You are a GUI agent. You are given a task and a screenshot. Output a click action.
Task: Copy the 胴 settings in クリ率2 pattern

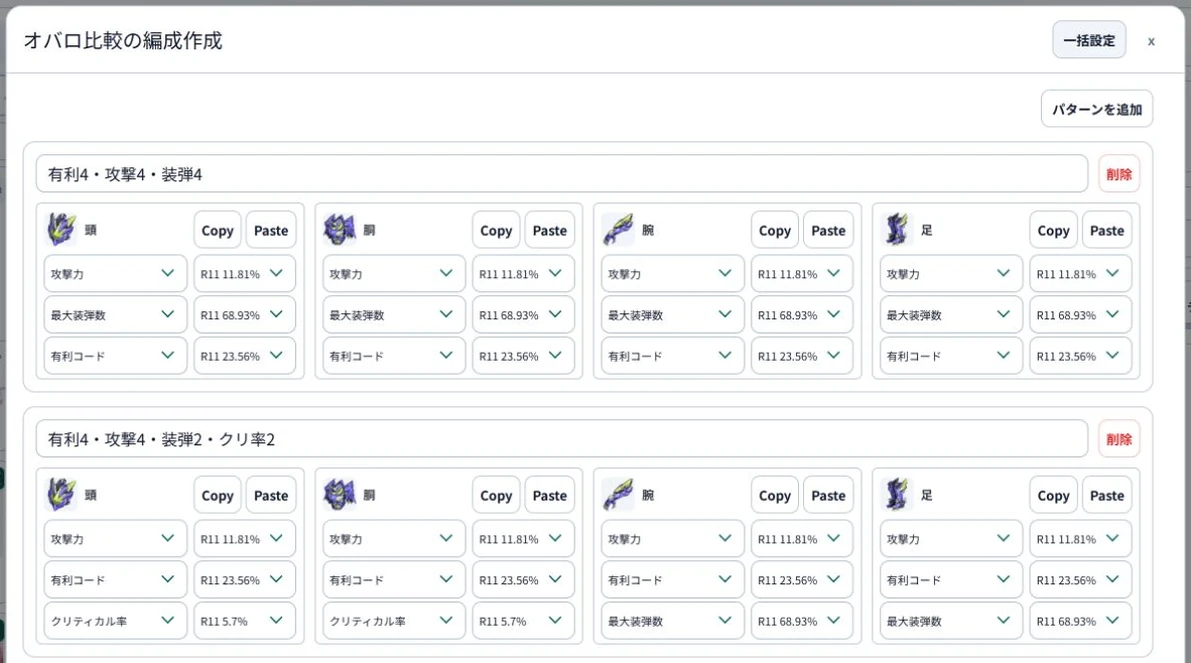496,496
